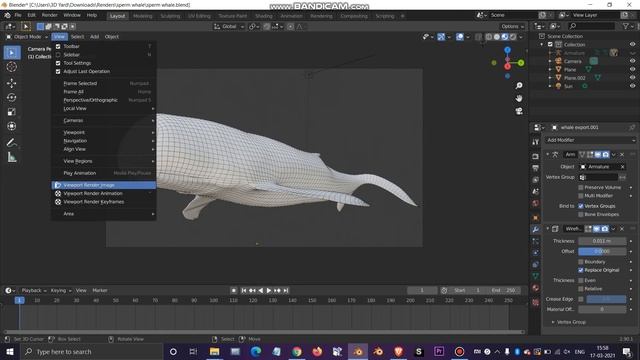Jump to the first frame

(x=244, y=290)
